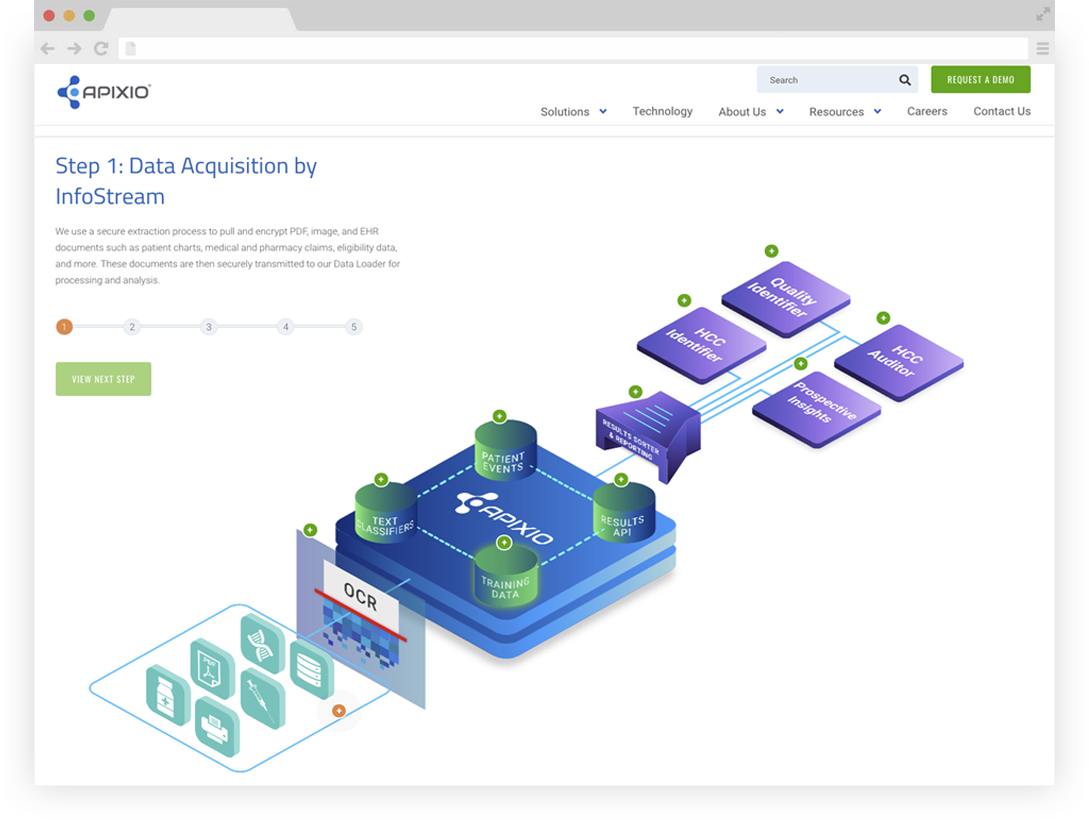1089x820 pixels.
Task: Click the DNA helix data icon
Action: tap(263, 644)
